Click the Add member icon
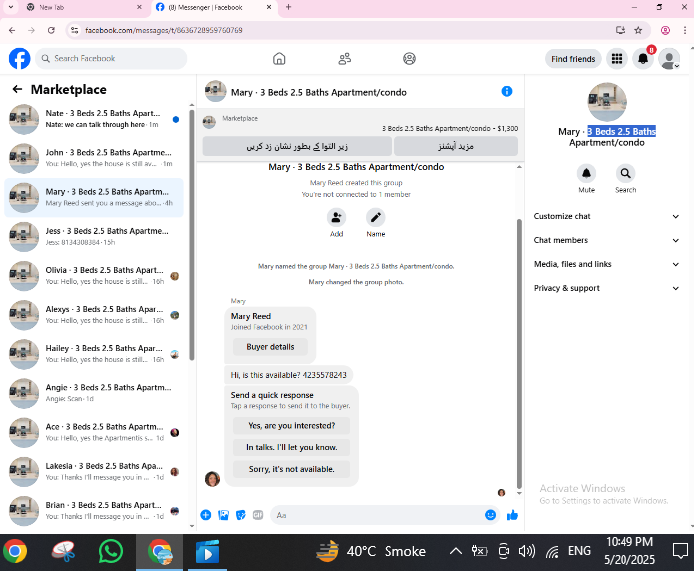The image size is (694, 571). (x=336, y=217)
